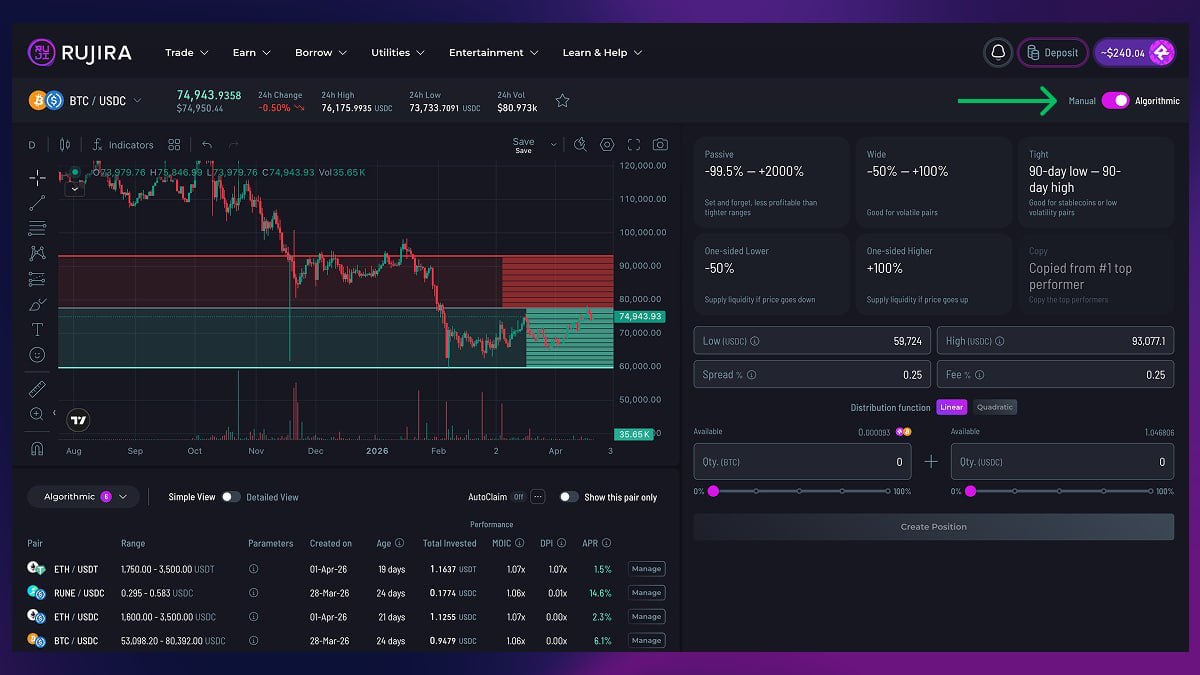Select the trend line drawing tool

[37, 203]
